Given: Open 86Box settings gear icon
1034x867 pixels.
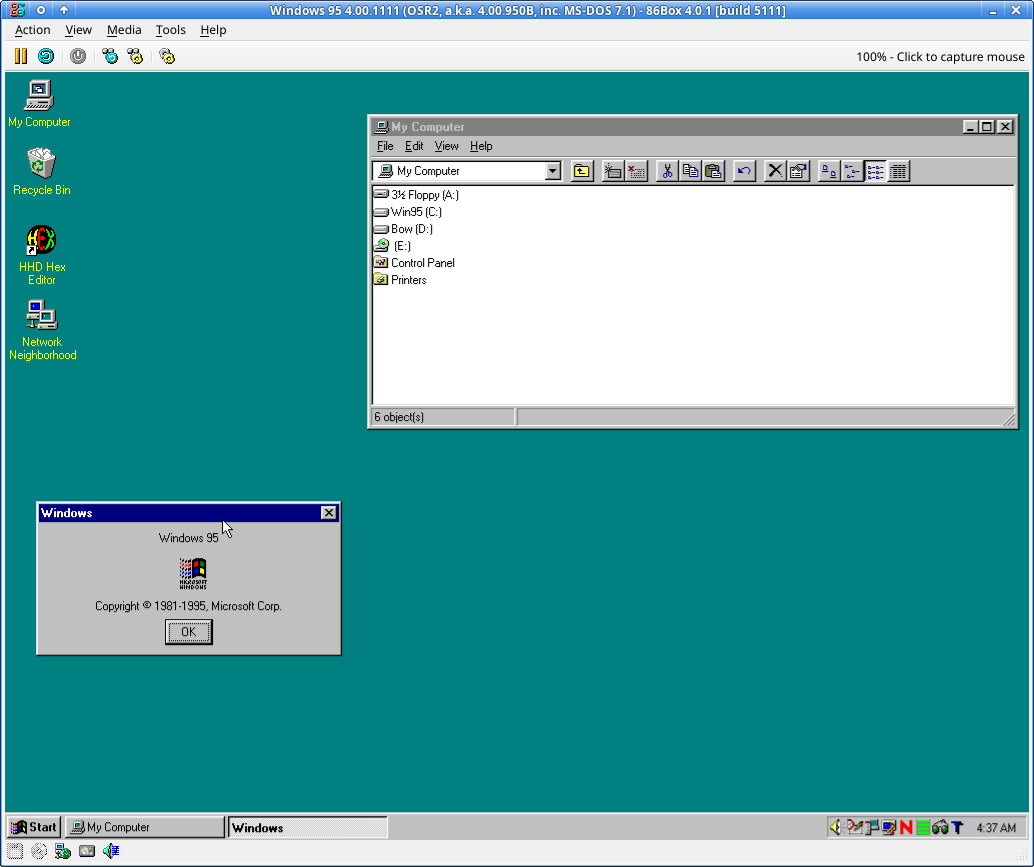Looking at the screenshot, I should [167, 56].
